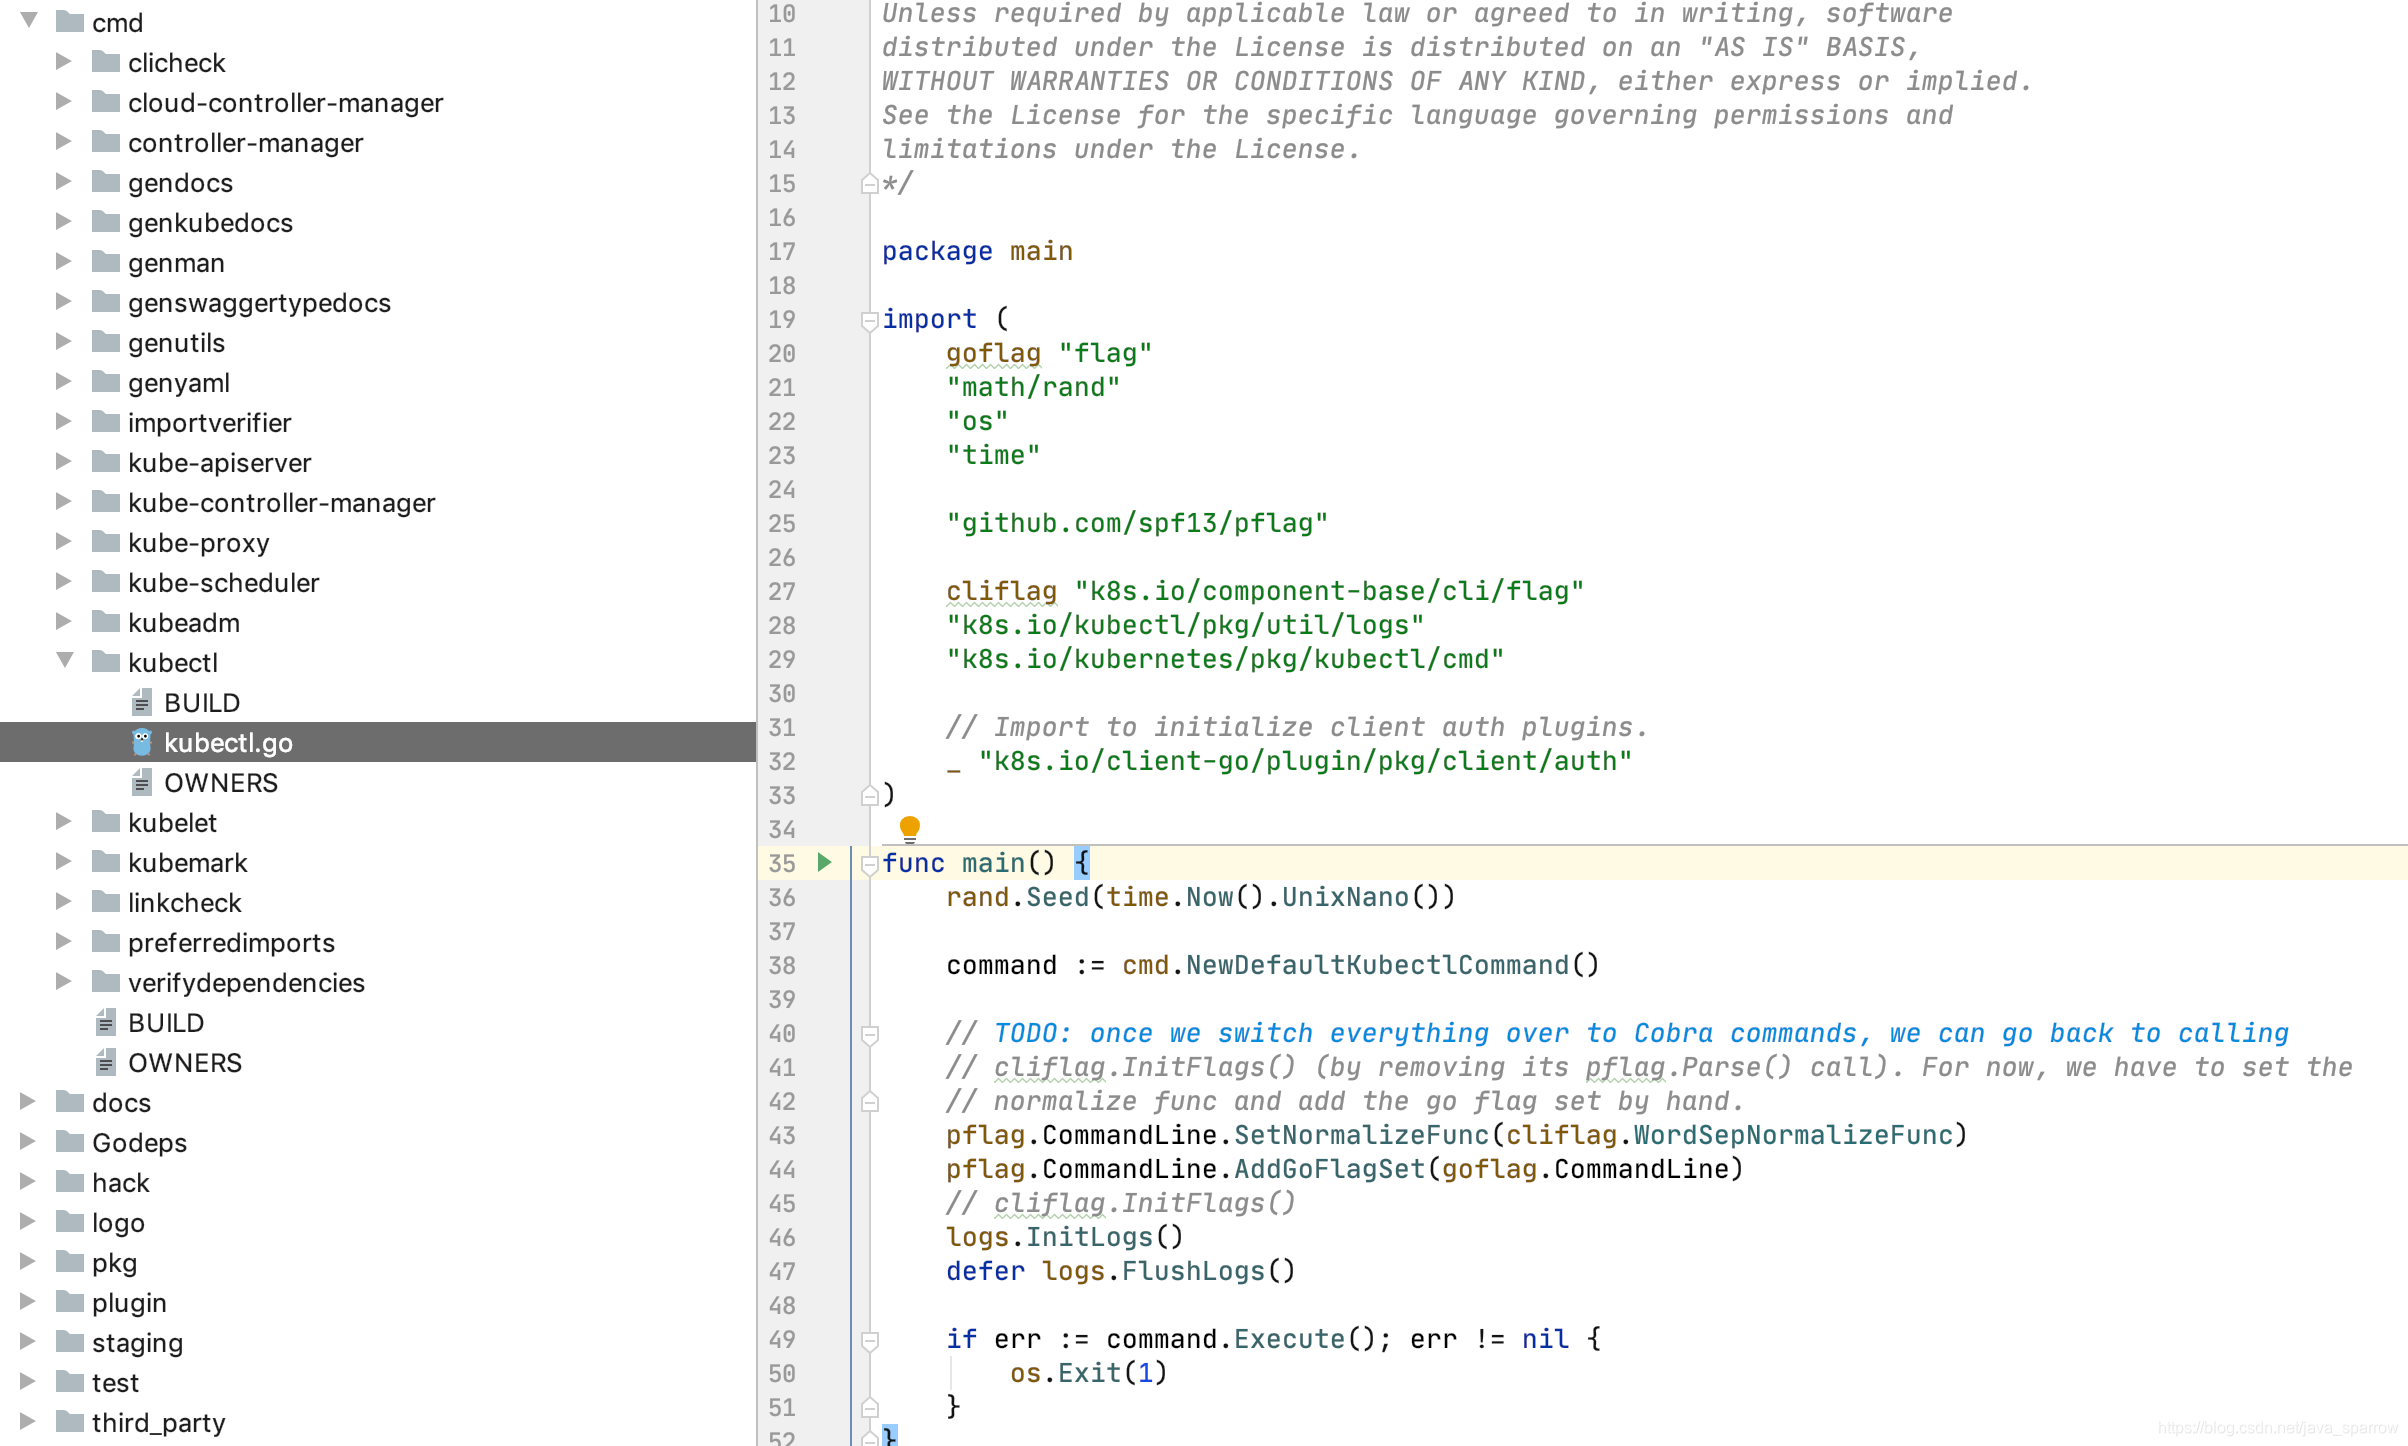Expand the docs folder
Viewport: 2408px width, 1446px height.
pos(28,1101)
